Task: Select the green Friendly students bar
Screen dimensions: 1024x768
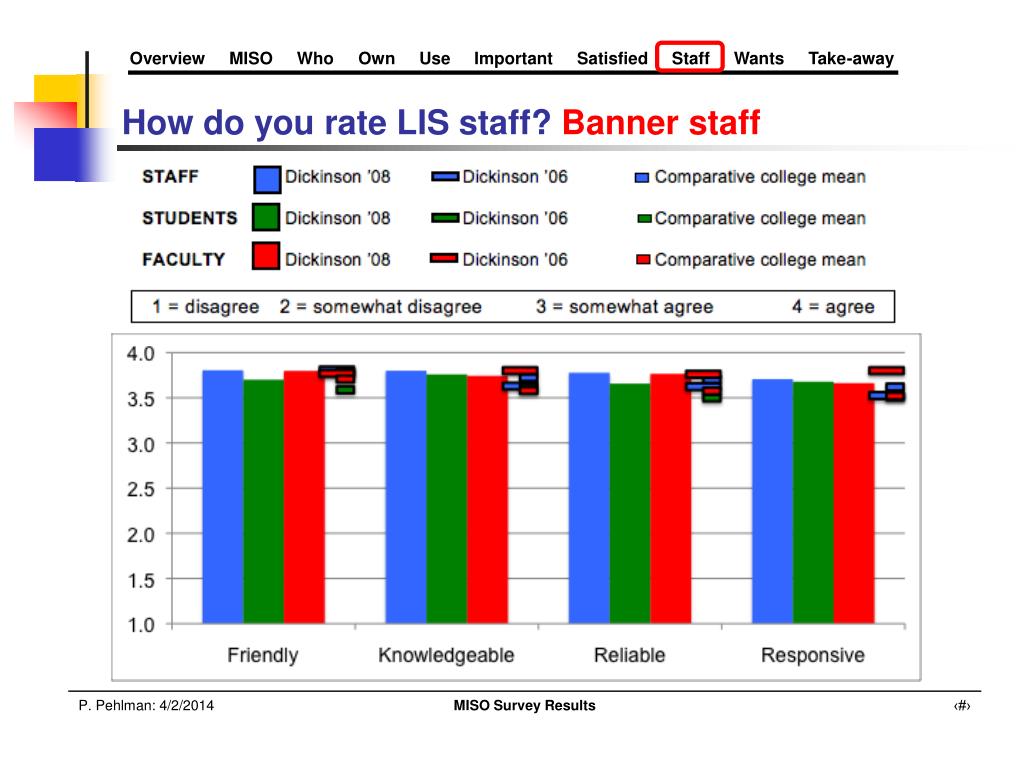Action: pos(264,502)
